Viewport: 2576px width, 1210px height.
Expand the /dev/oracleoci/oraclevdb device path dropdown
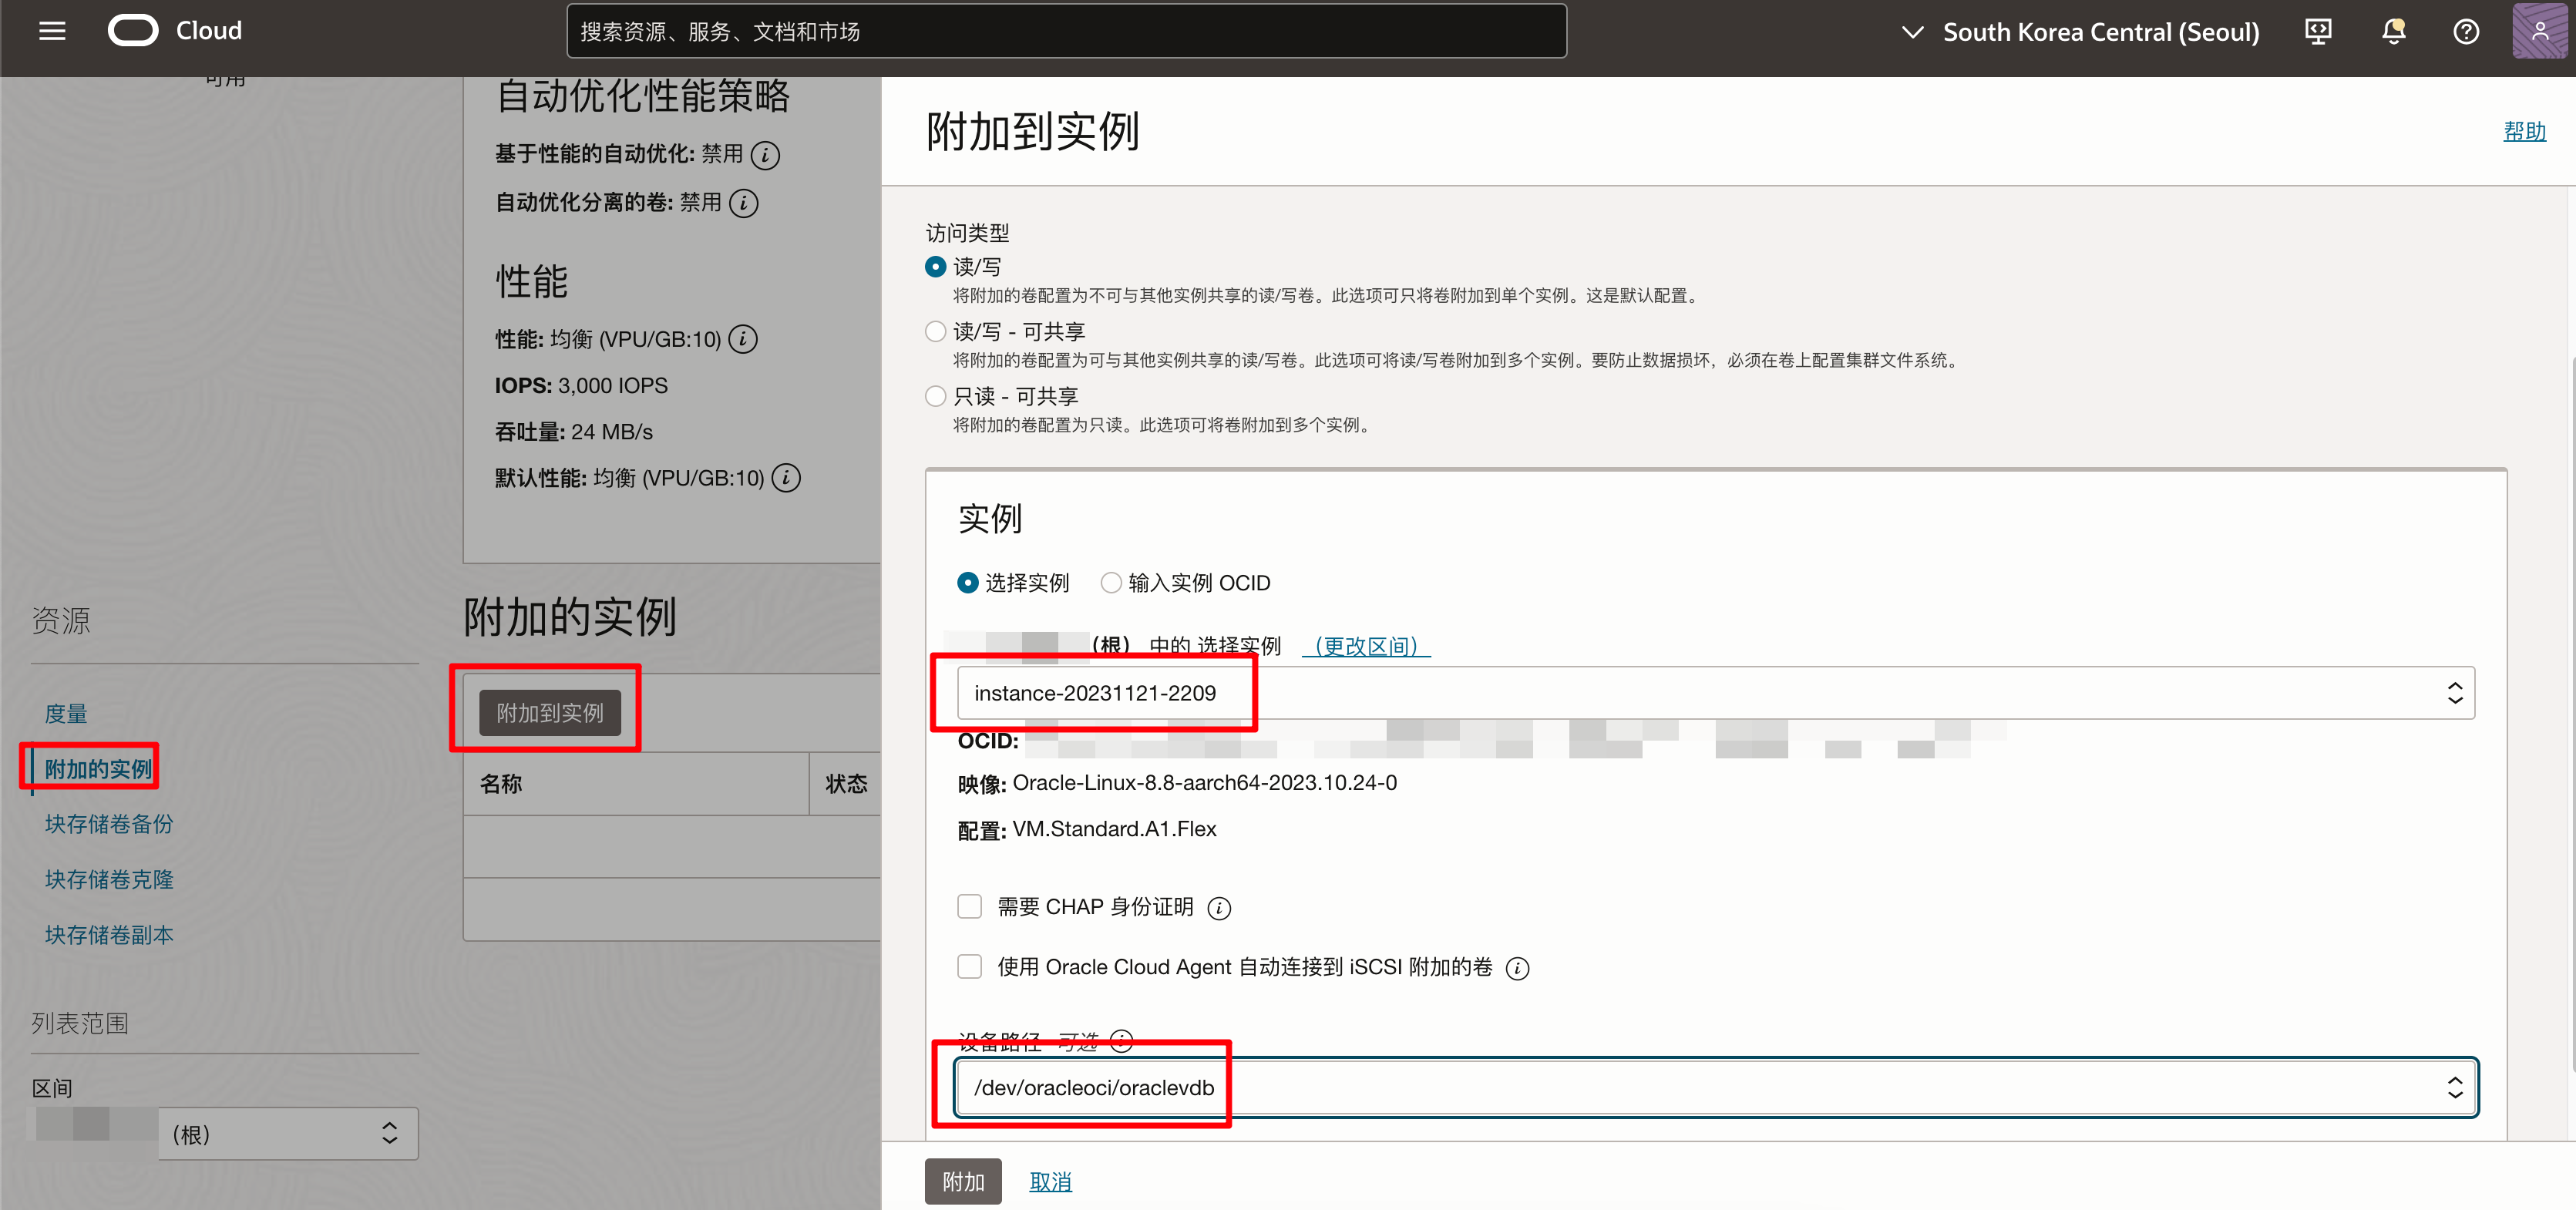tap(1715, 1087)
